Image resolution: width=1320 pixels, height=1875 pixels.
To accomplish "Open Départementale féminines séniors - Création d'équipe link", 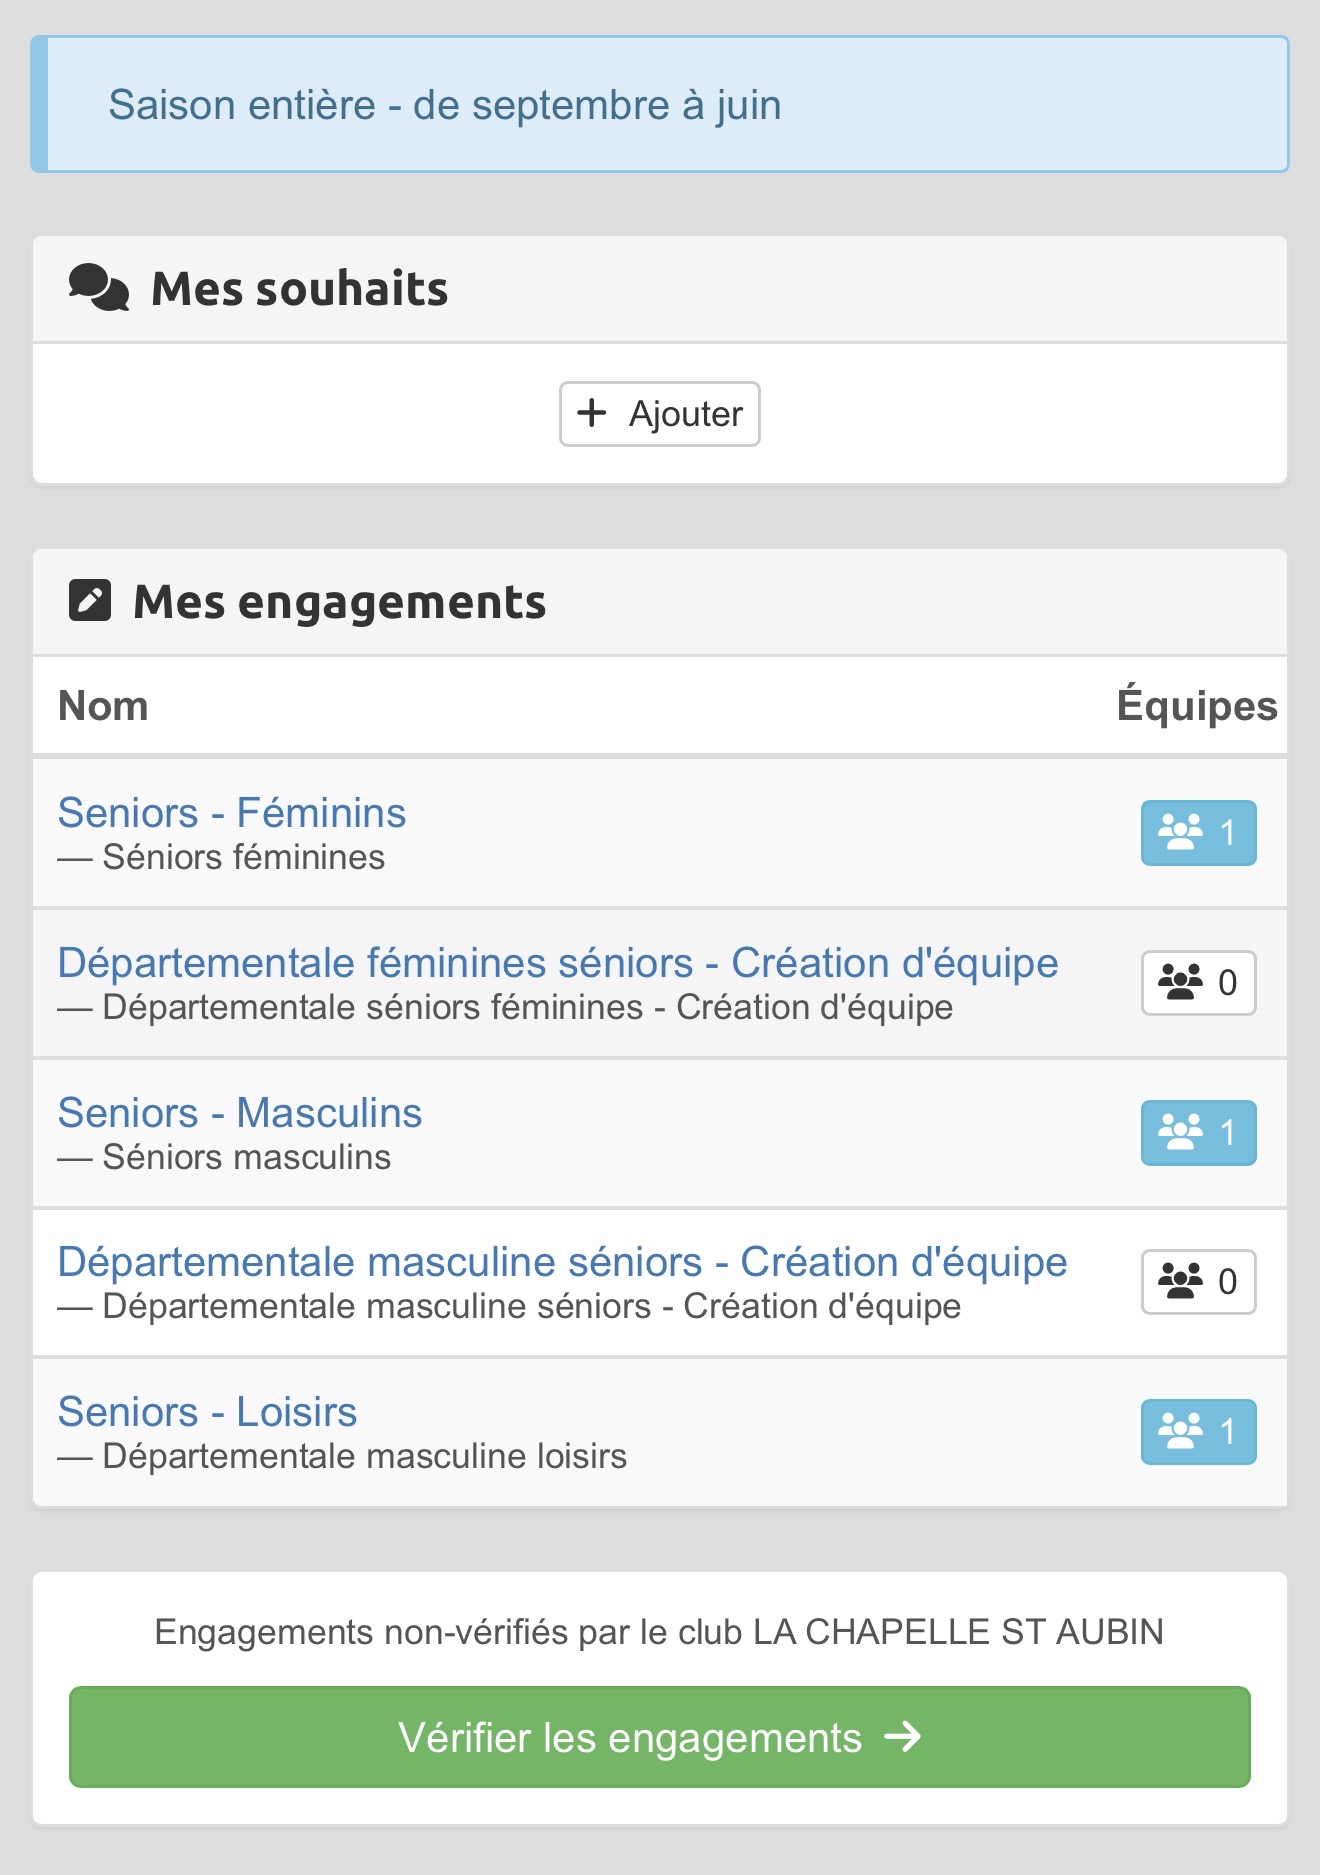I will pos(558,963).
